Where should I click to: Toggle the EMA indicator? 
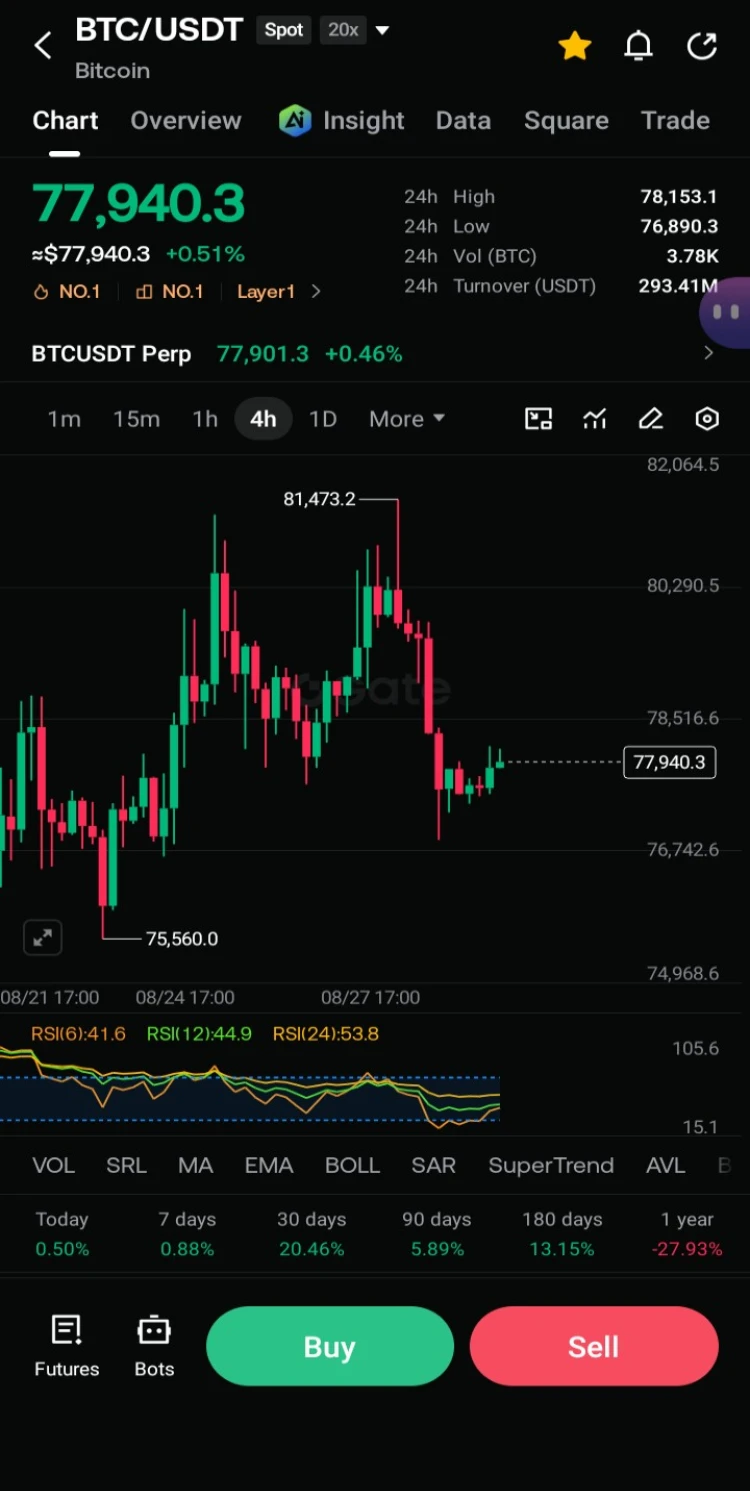pyautogui.click(x=269, y=1166)
